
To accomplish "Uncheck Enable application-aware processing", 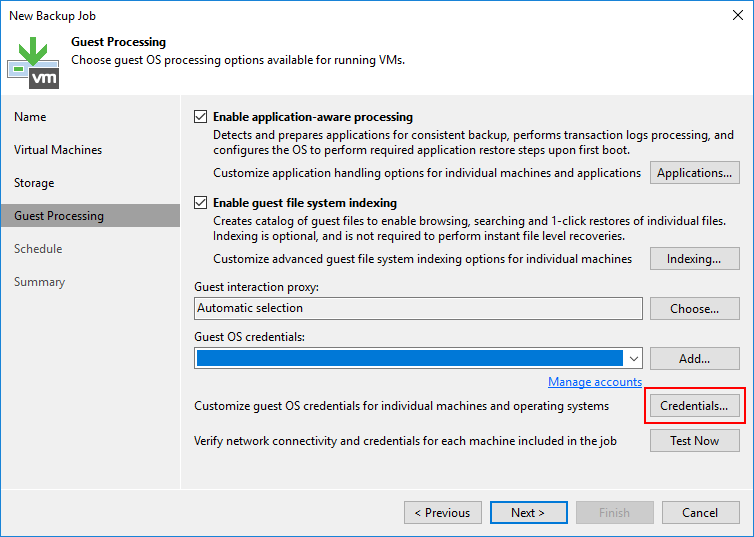I will coord(200,117).
